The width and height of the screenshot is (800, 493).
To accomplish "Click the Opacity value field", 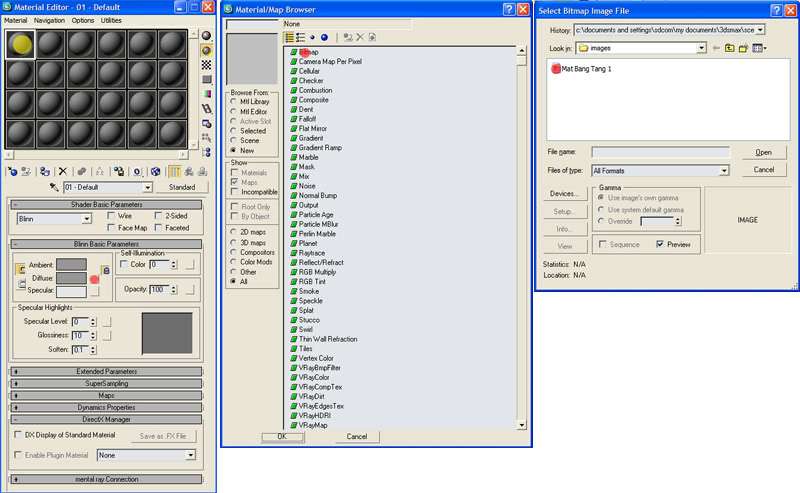I will [x=159, y=289].
